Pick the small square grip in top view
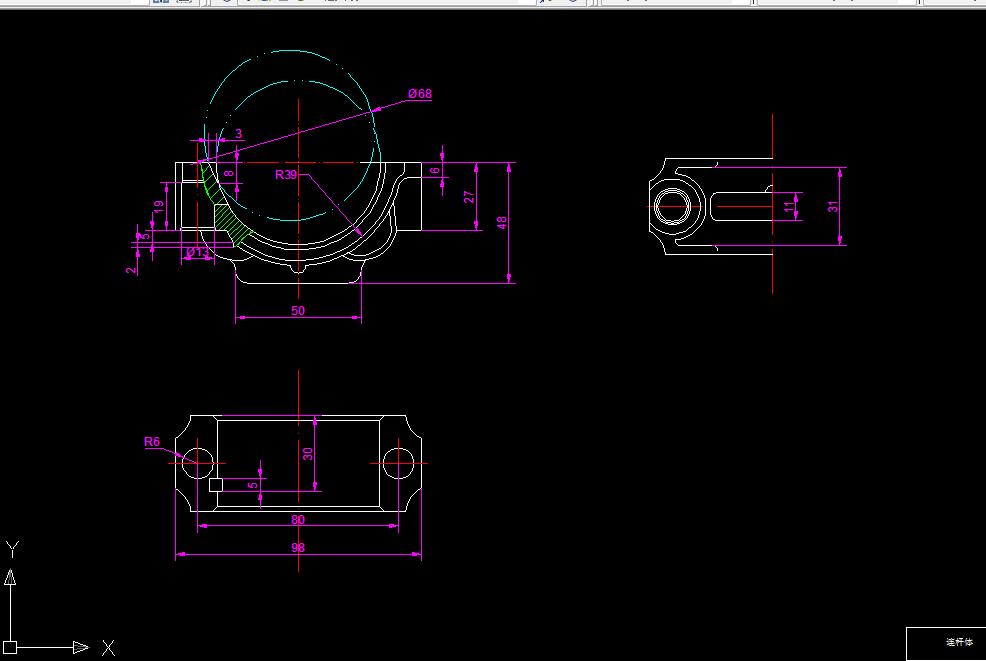The width and height of the screenshot is (986, 661). (216, 485)
